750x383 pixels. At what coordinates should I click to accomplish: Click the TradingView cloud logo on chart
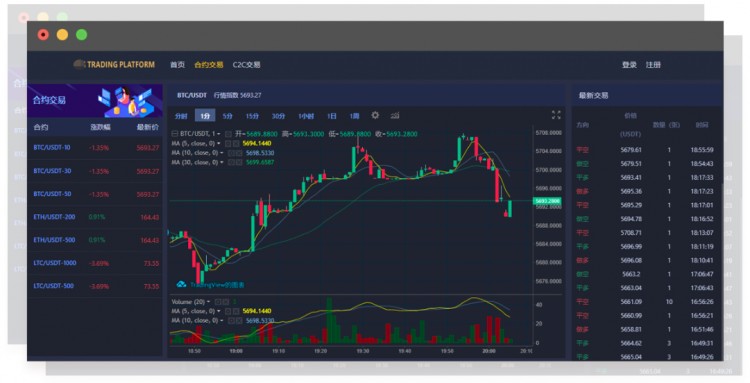click(181, 285)
